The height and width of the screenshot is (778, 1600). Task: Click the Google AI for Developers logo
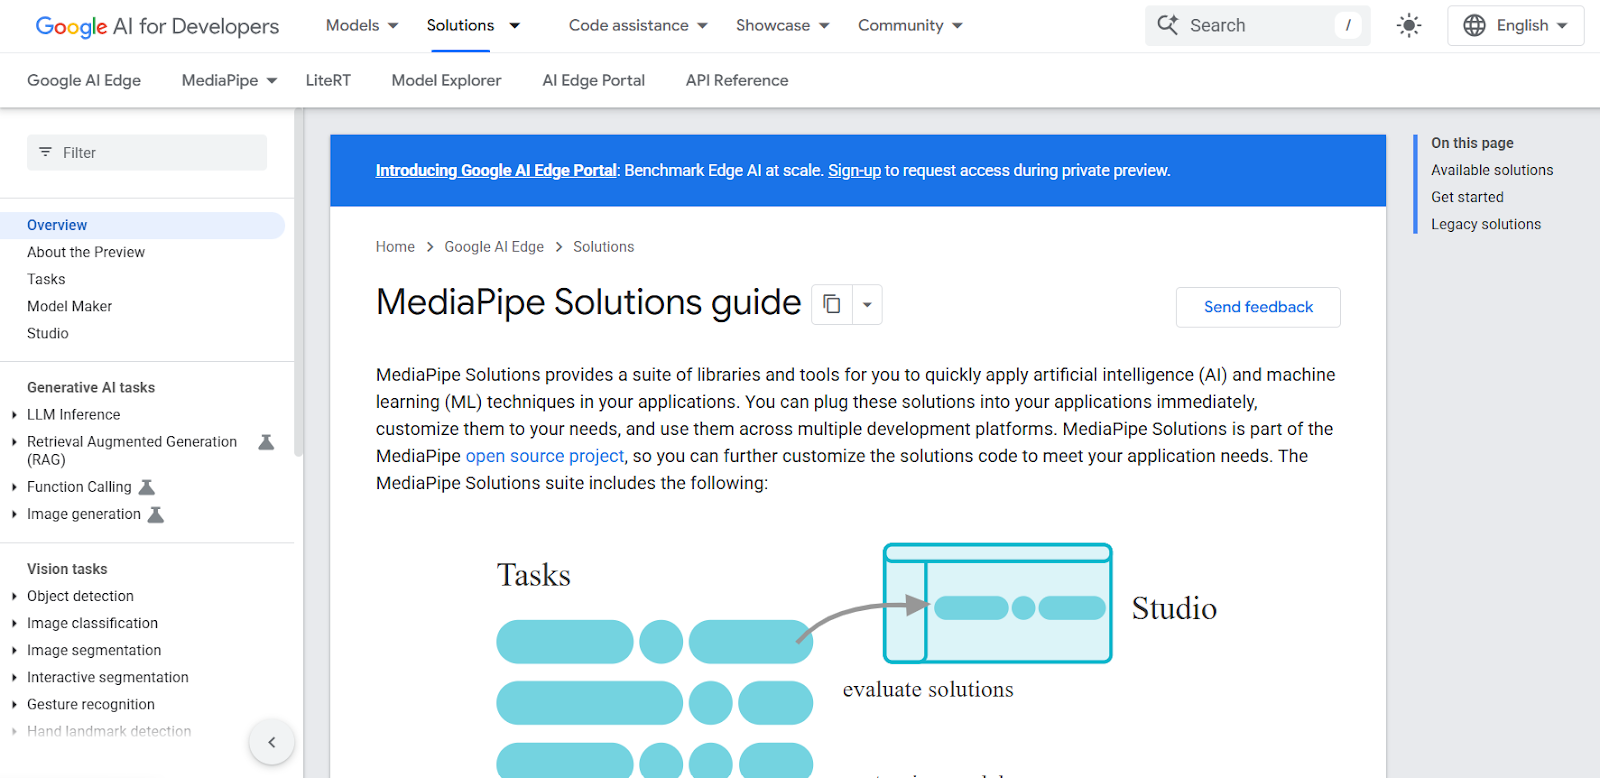click(x=157, y=26)
